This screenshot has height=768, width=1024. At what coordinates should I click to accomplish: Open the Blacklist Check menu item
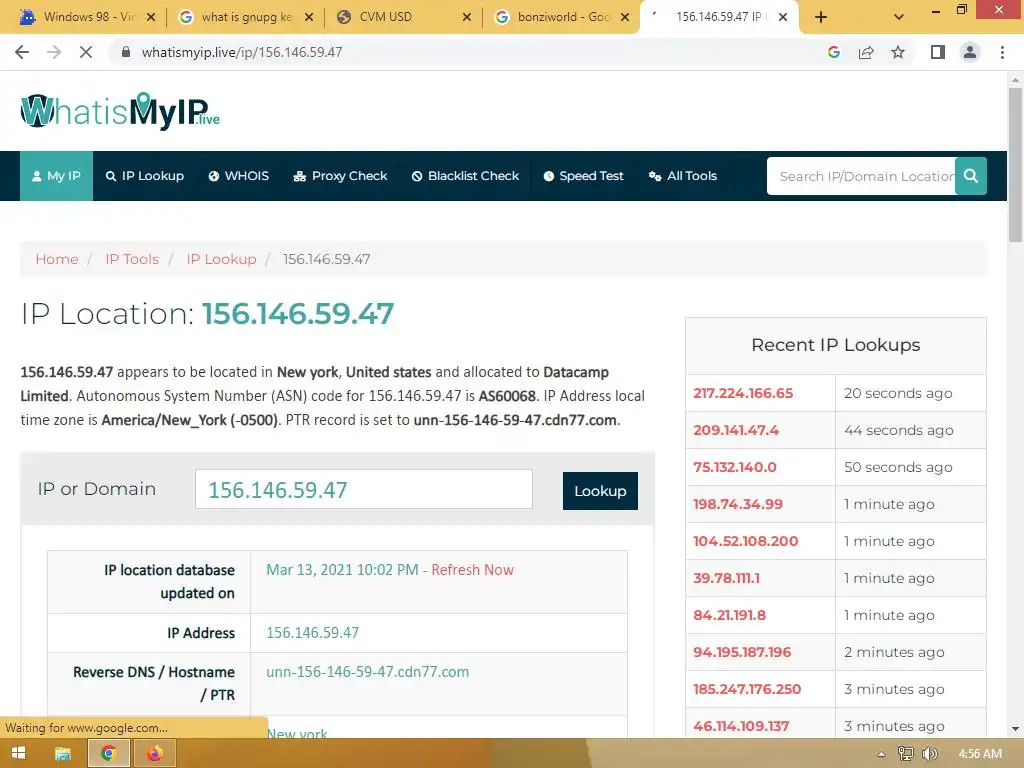(x=465, y=176)
